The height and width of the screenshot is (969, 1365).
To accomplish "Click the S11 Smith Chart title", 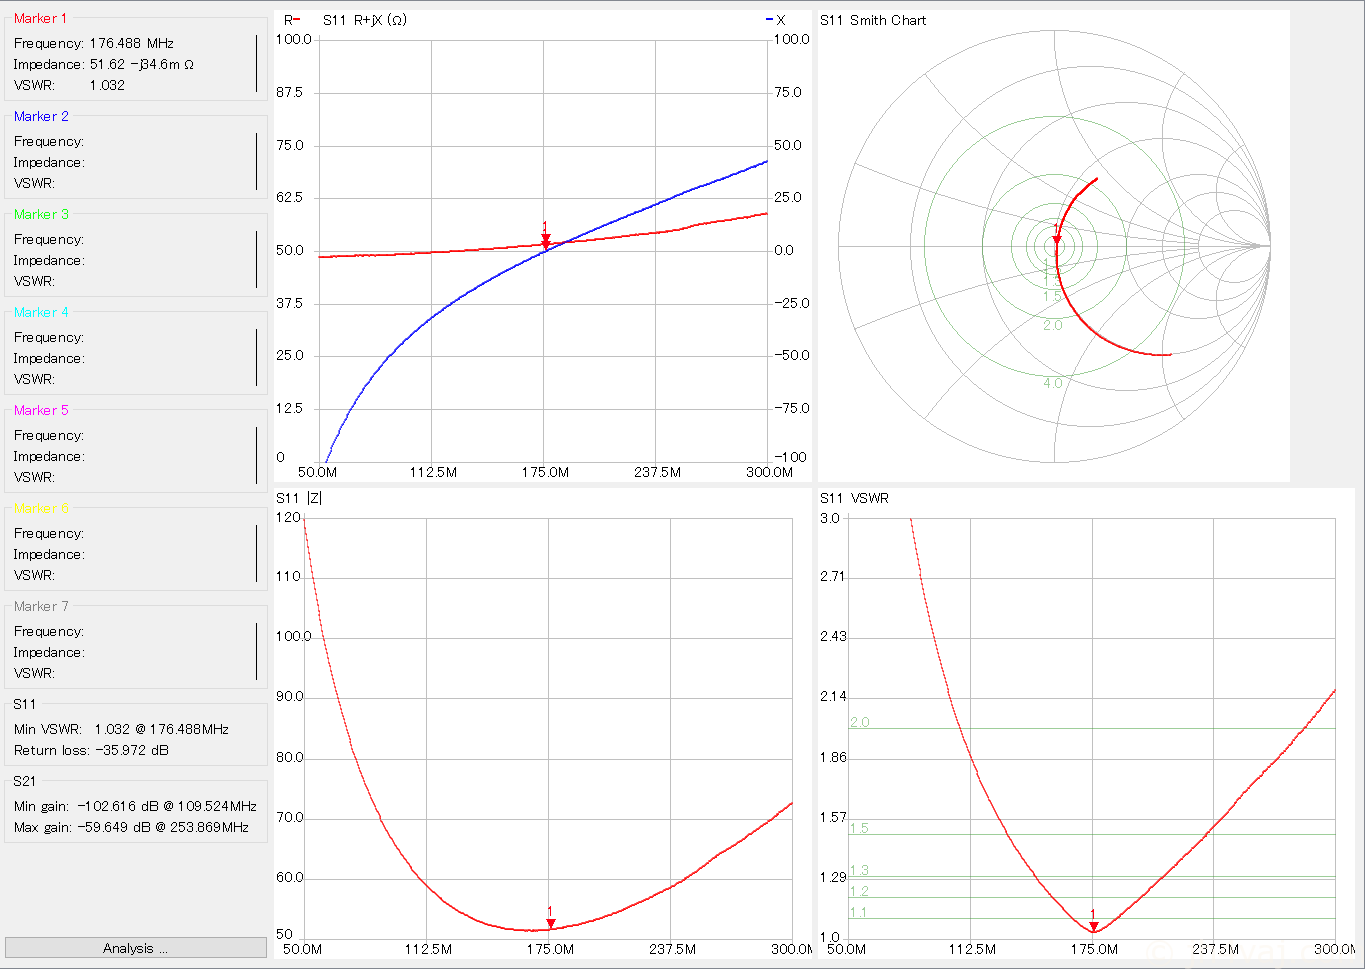I will tap(873, 20).
